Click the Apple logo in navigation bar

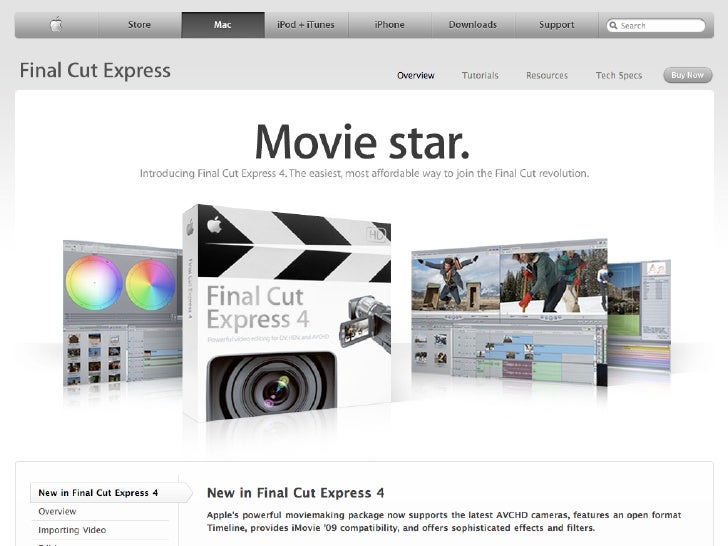[56, 25]
